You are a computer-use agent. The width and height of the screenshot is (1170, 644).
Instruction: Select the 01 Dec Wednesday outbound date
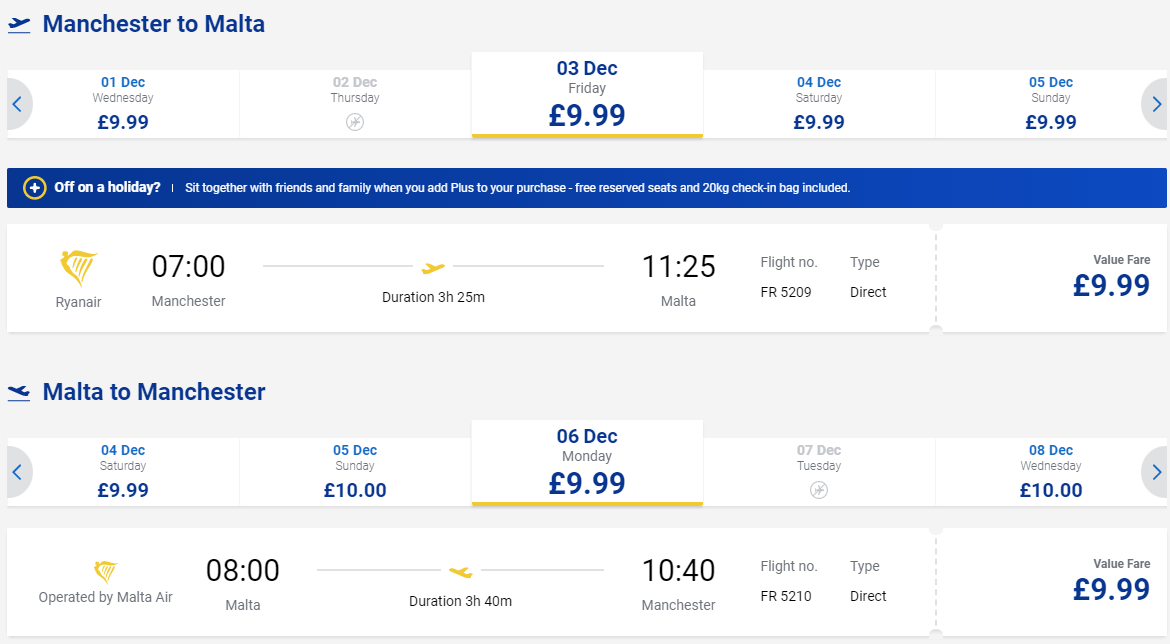point(123,104)
